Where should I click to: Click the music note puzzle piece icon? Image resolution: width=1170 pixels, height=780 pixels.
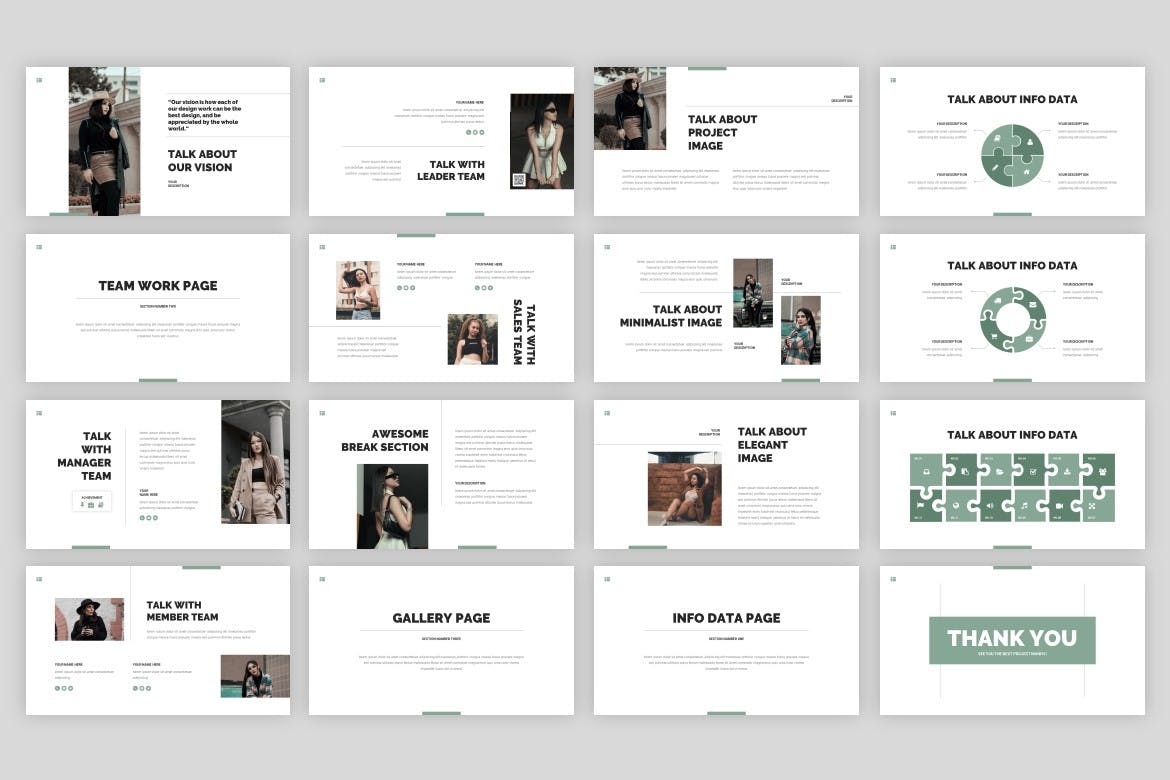[x=1023, y=505]
